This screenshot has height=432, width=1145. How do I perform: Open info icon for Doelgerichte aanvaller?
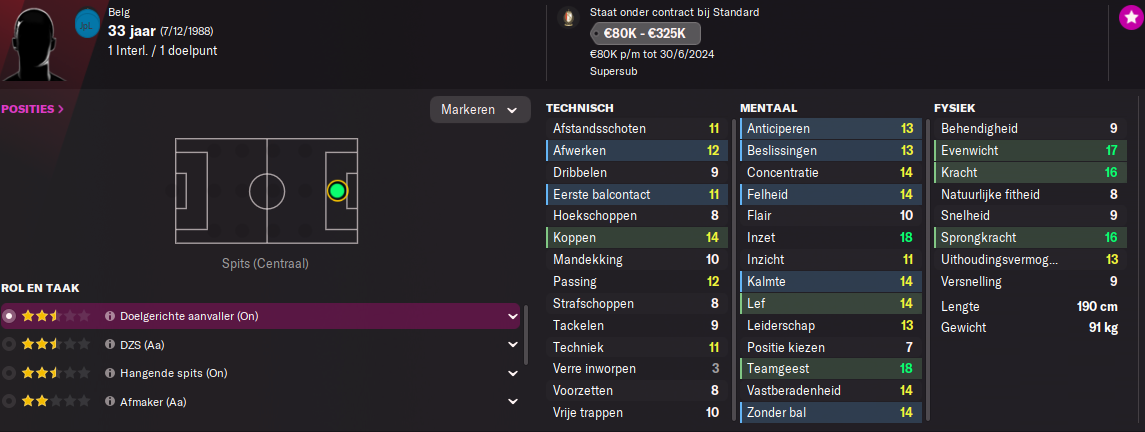[x=110, y=317]
